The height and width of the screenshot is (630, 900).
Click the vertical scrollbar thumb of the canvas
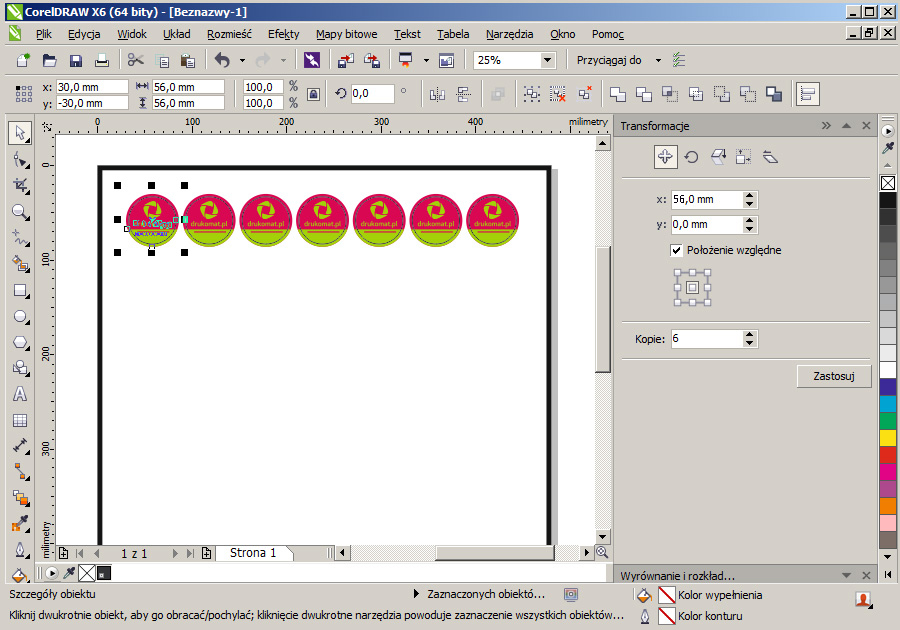click(602, 310)
